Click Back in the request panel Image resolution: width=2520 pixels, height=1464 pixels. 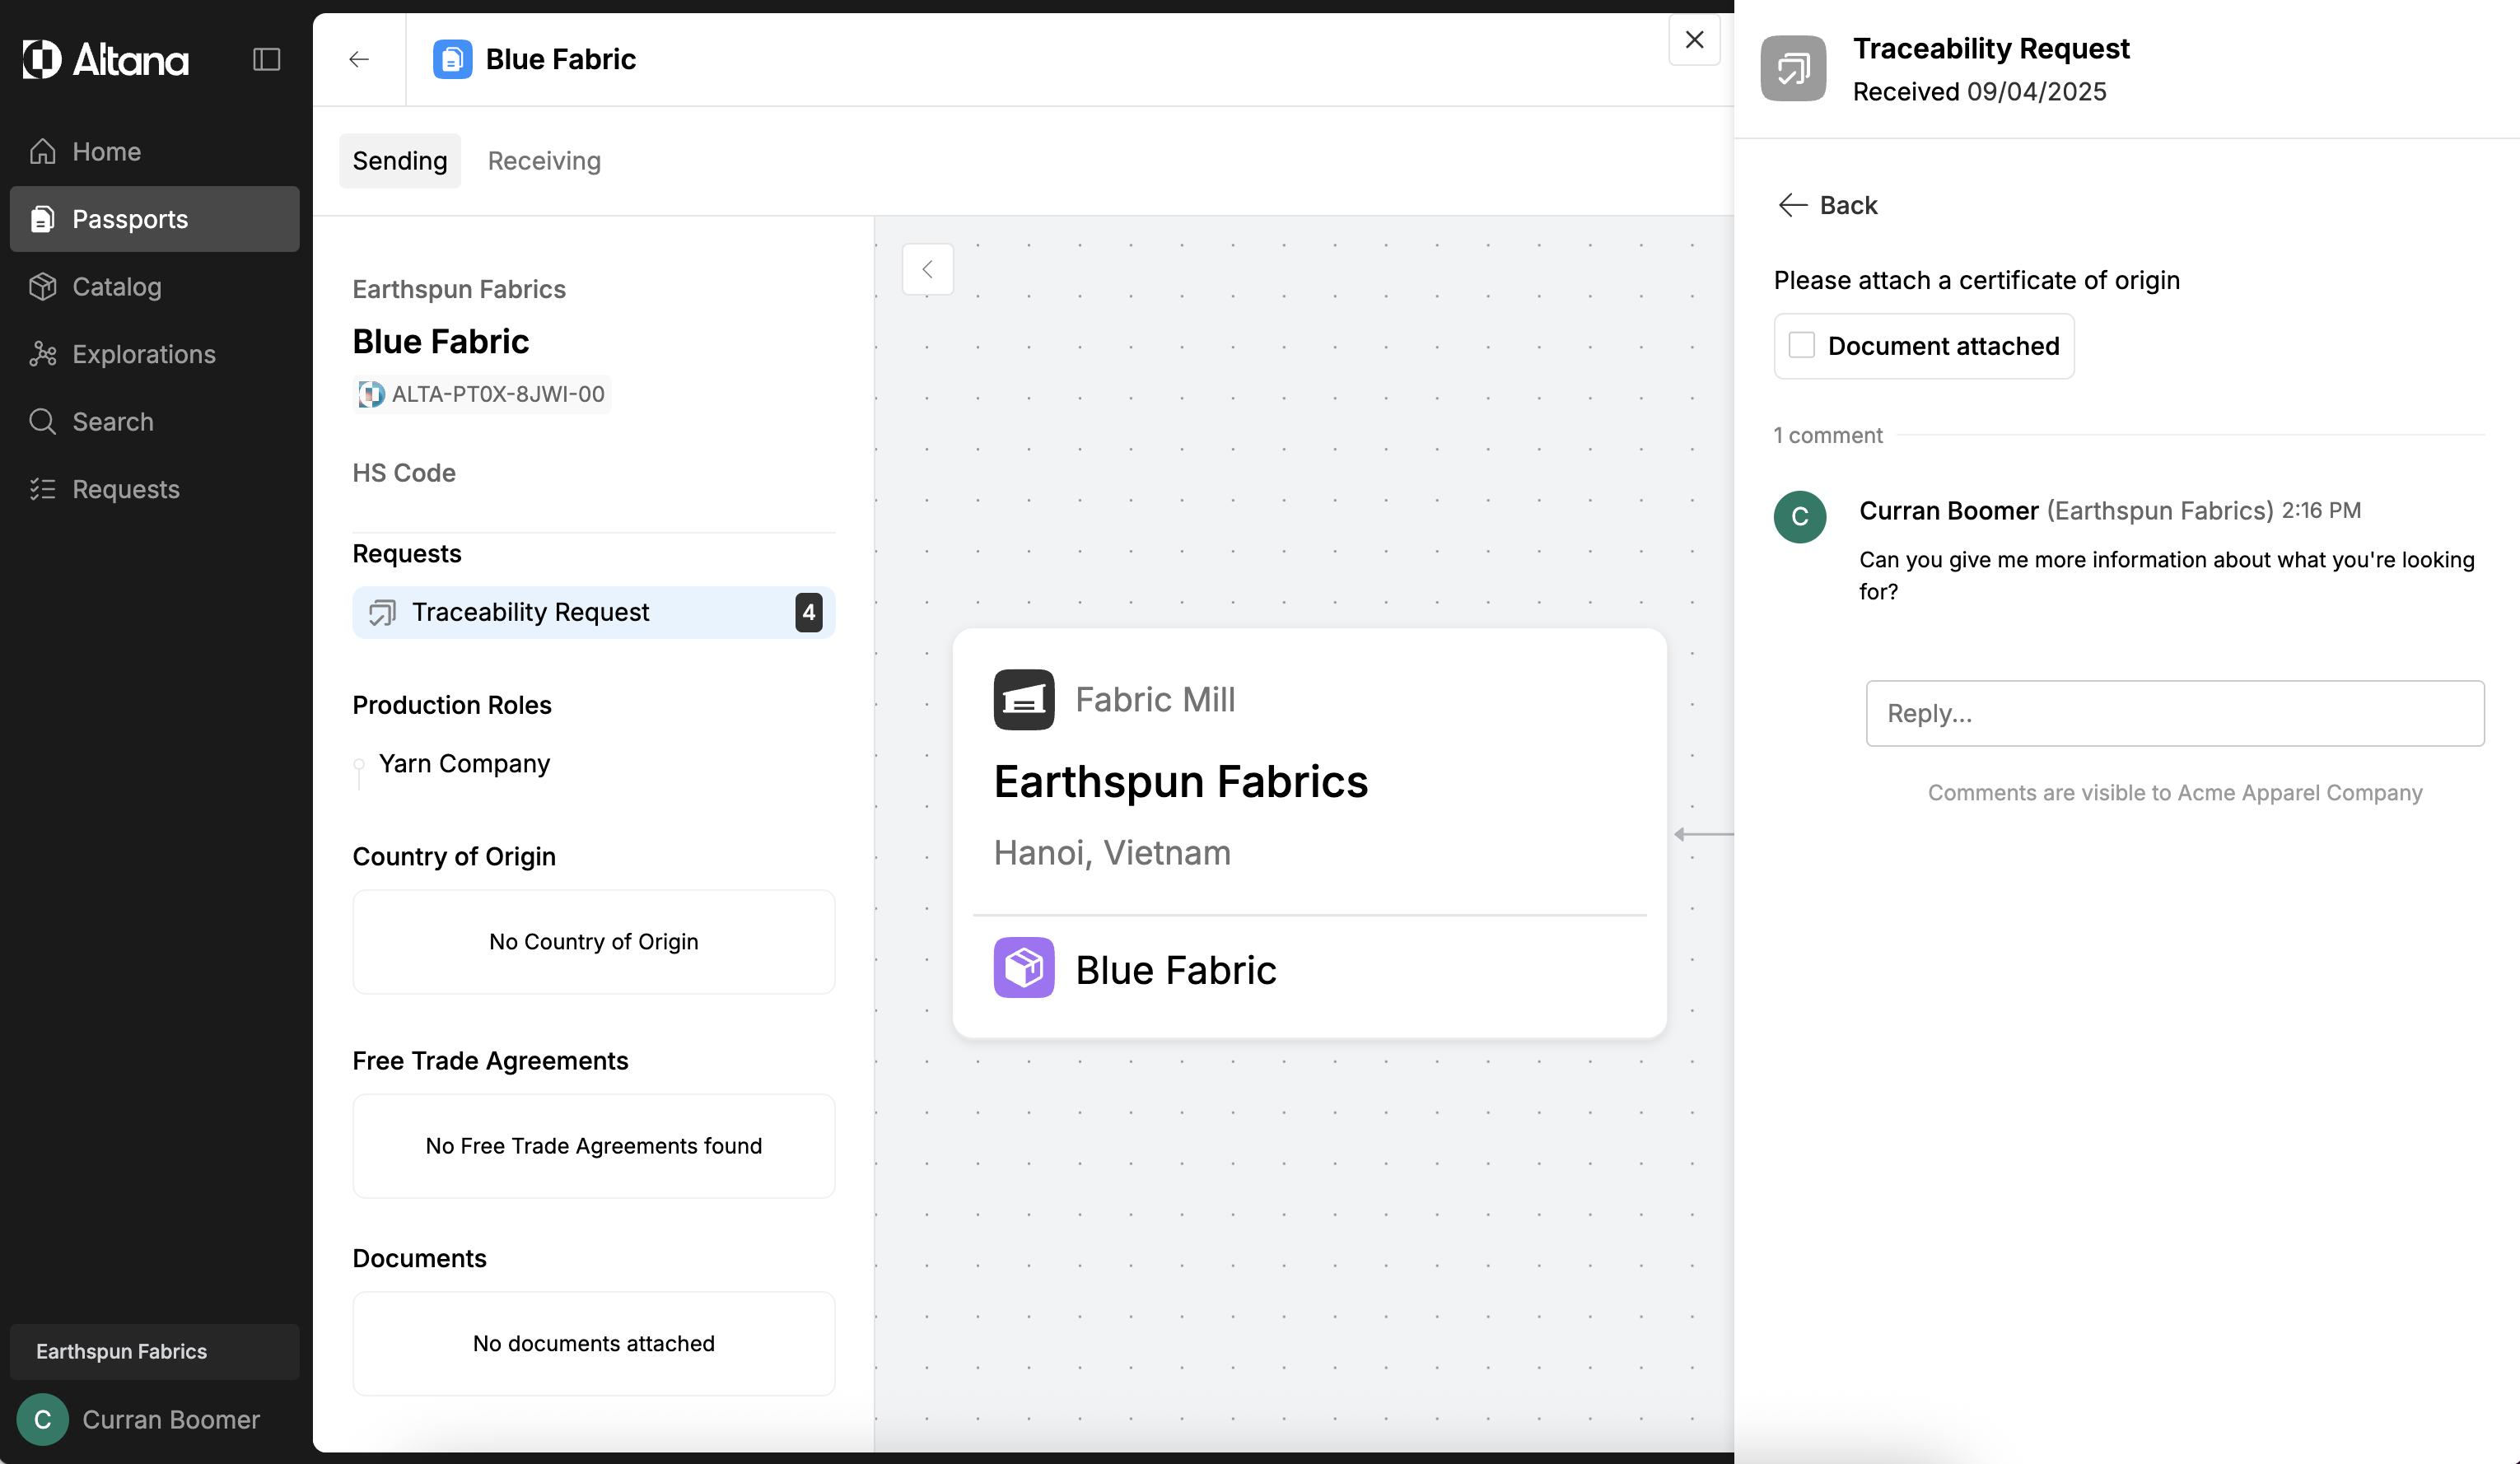click(x=1827, y=205)
